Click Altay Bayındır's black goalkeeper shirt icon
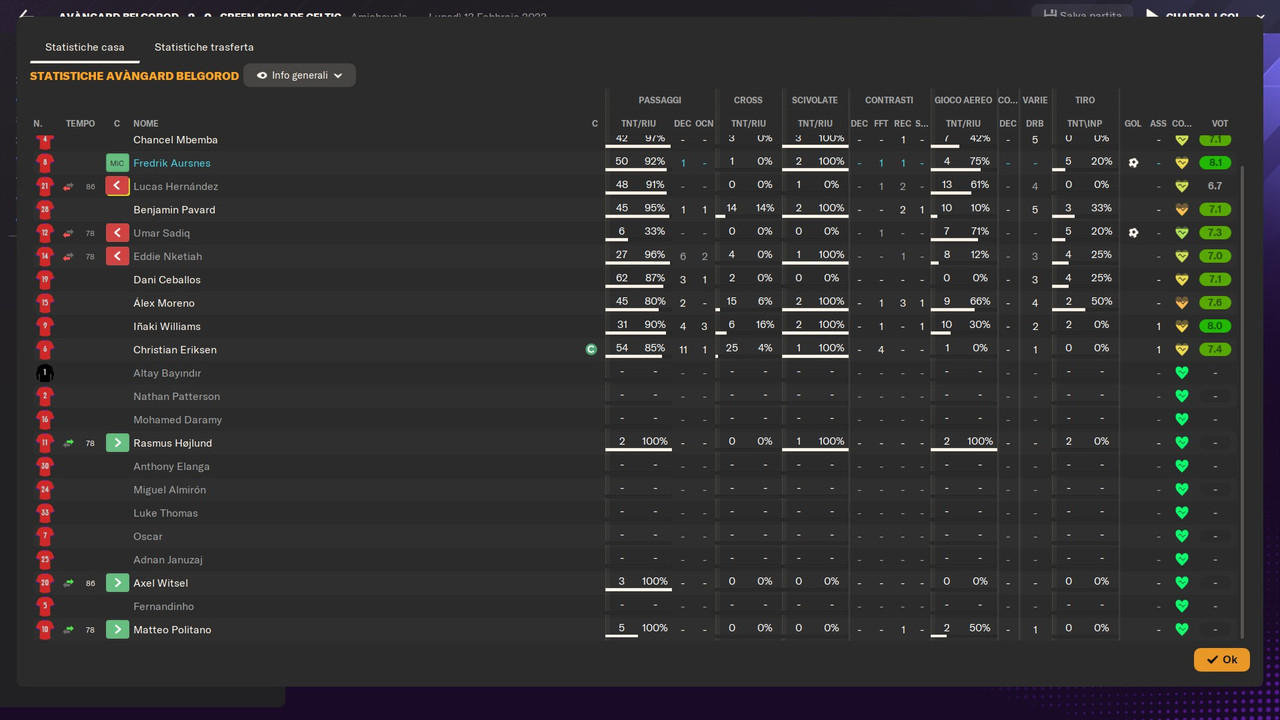The image size is (1280, 720). 44,373
